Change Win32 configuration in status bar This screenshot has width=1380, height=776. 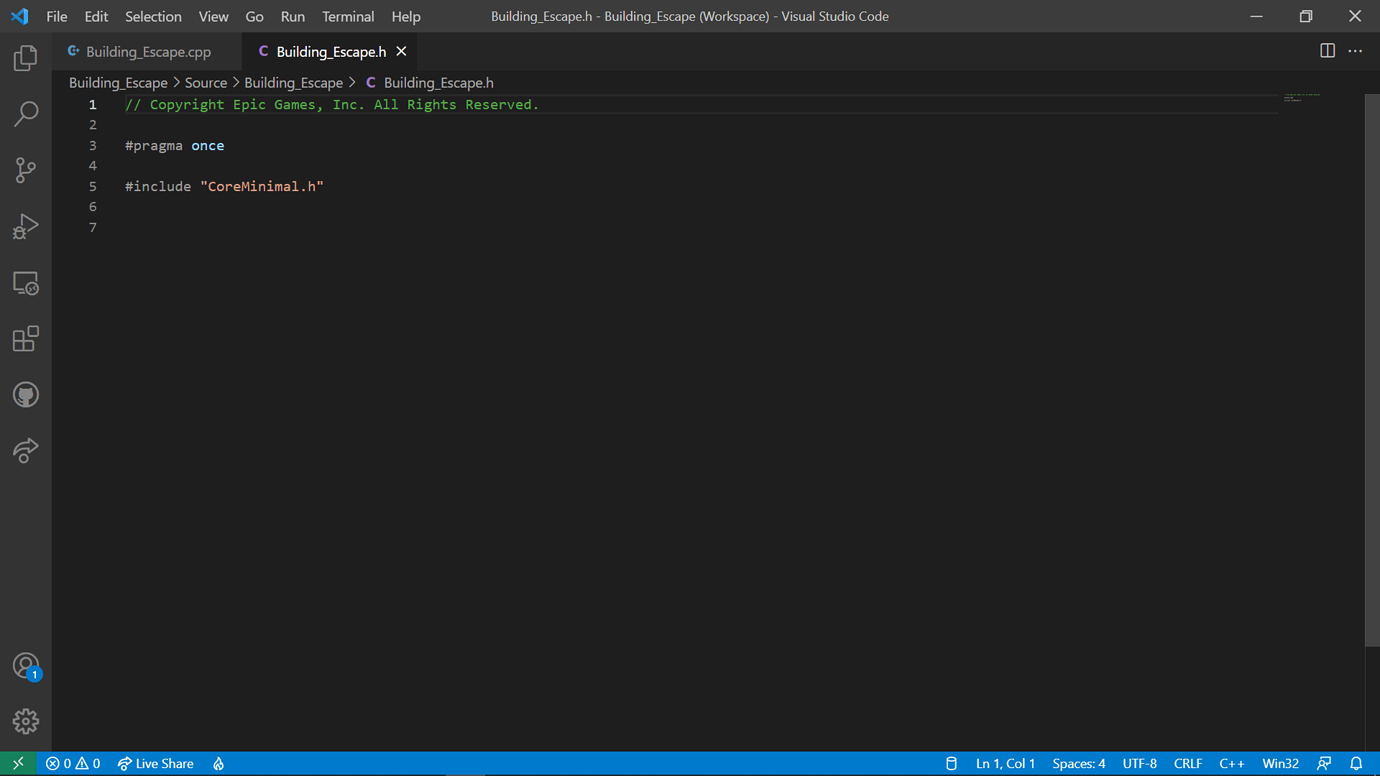coord(1280,763)
